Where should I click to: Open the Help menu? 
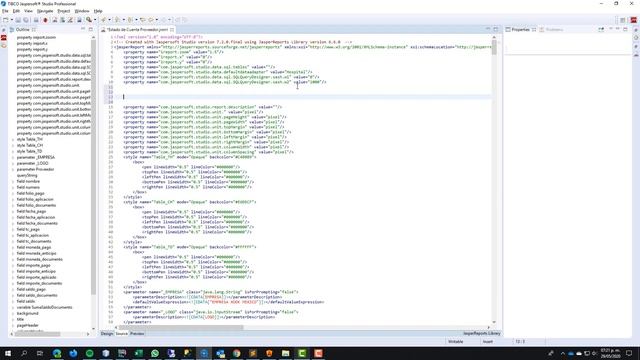98,11
